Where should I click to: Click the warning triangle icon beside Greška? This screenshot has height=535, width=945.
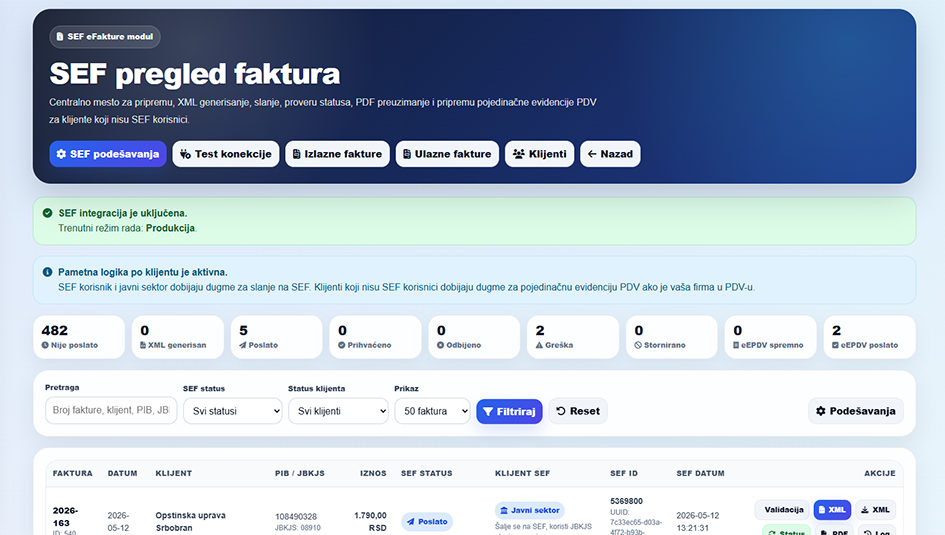pyautogui.click(x=539, y=345)
